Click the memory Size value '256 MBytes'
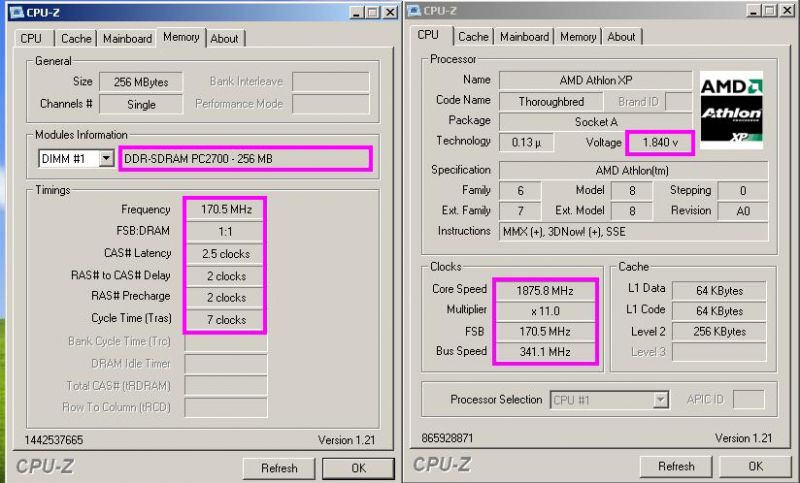The width and height of the screenshot is (800, 483). (141, 82)
